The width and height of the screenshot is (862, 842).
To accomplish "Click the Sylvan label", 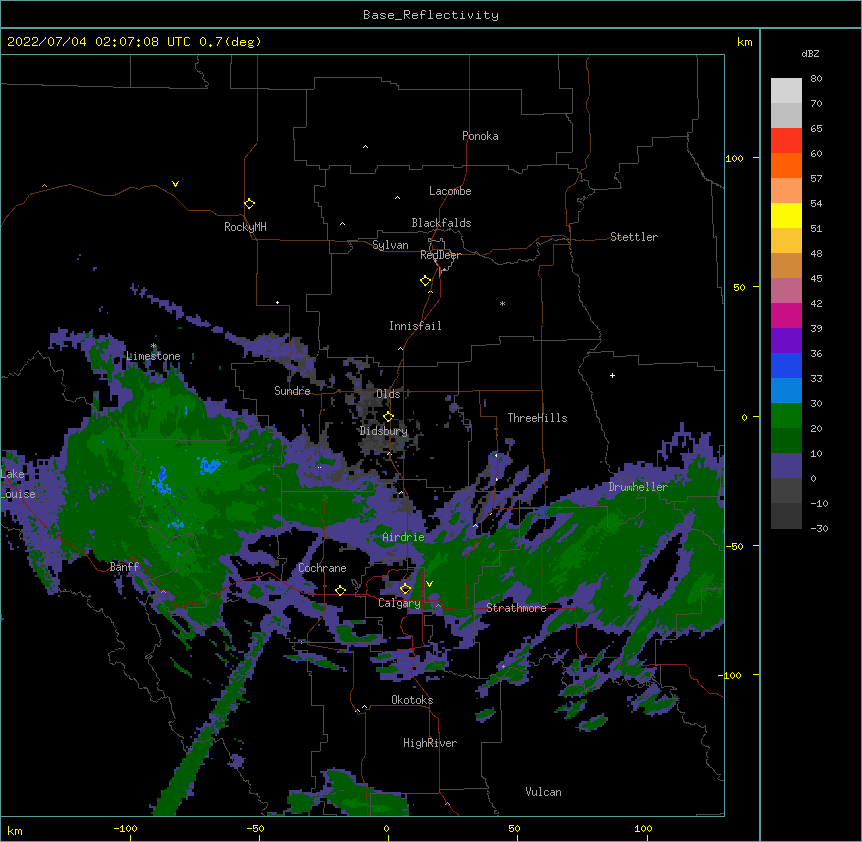I will [390, 245].
